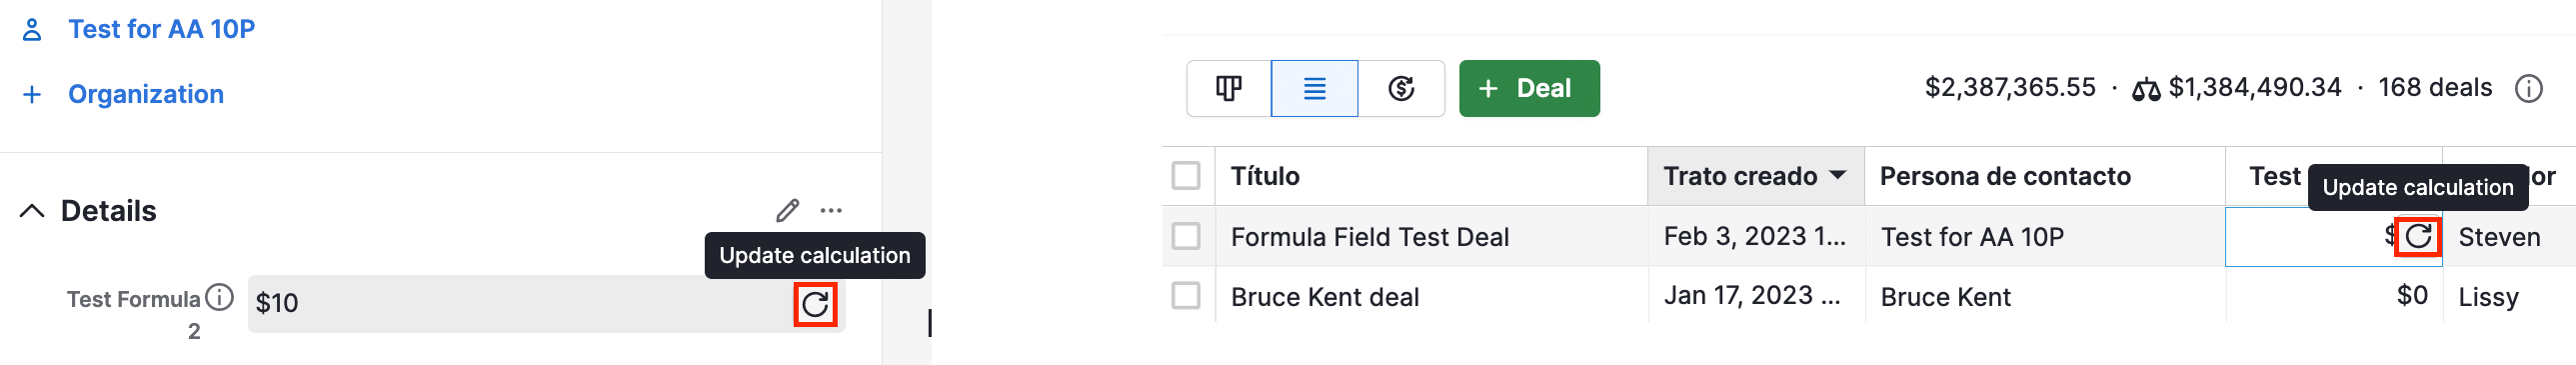The image size is (2576, 365).
Task: Select the list view tab
Action: 1314,88
